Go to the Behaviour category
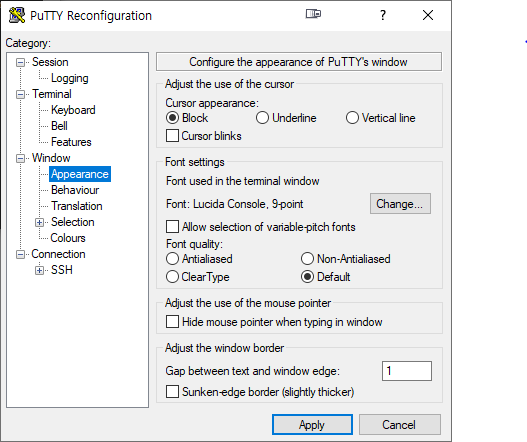The width and height of the screenshot is (527, 442). pos(75,190)
